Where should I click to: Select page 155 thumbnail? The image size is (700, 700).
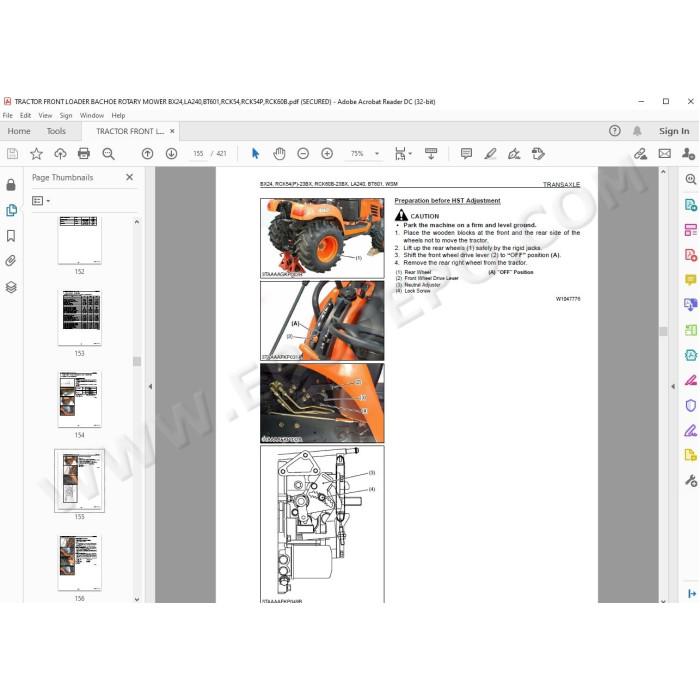pos(79,481)
